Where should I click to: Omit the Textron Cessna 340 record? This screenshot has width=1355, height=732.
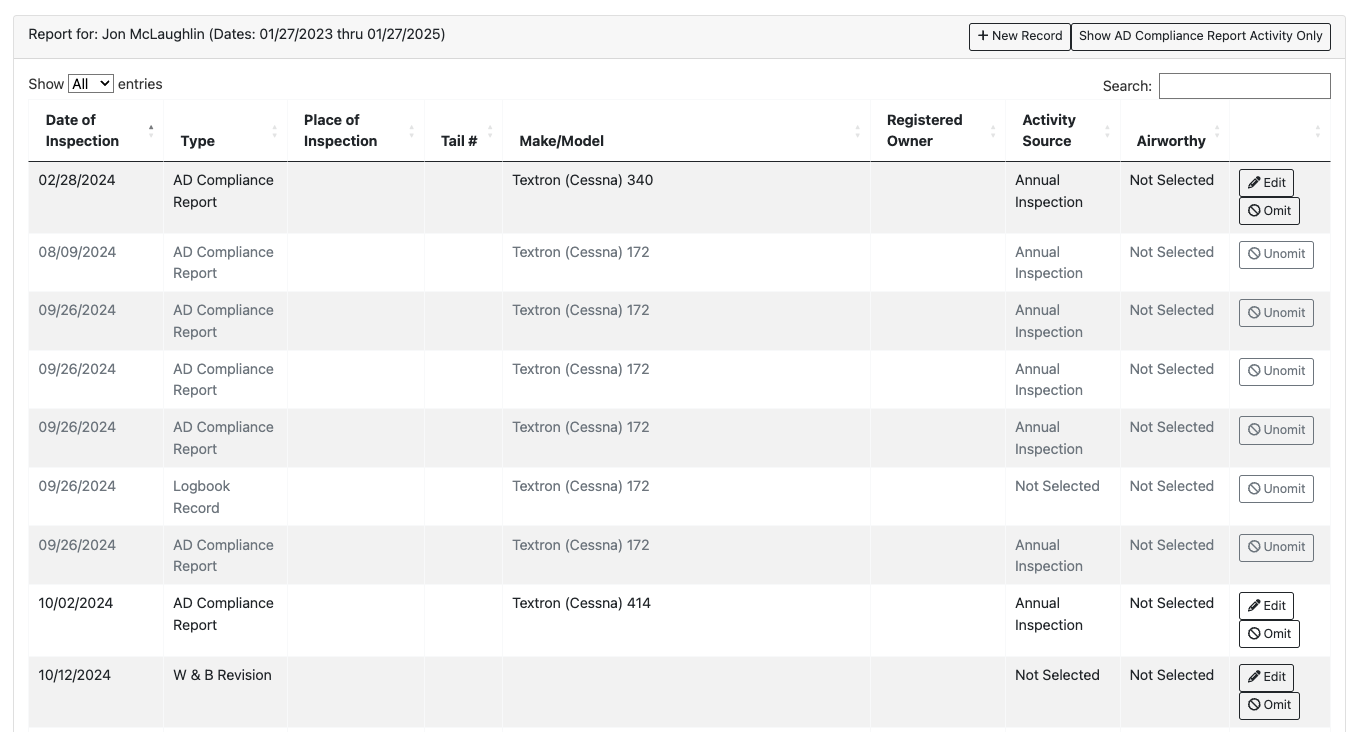(x=1268, y=211)
